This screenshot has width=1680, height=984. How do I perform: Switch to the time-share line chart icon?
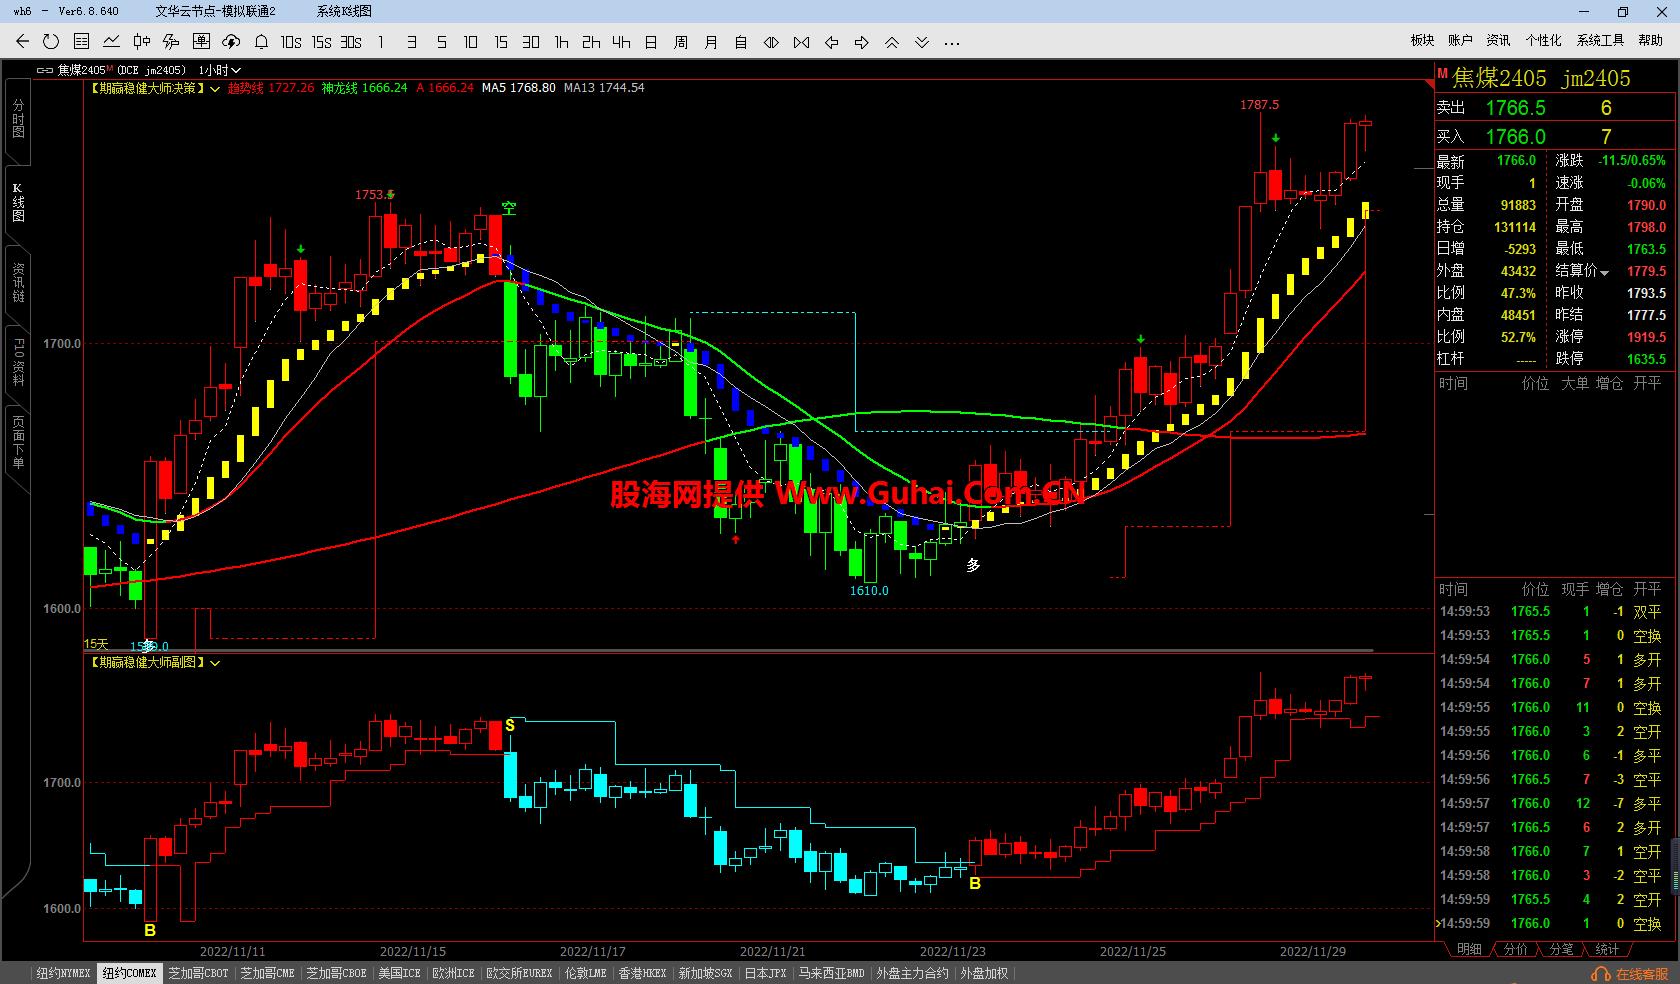pos(111,42)
